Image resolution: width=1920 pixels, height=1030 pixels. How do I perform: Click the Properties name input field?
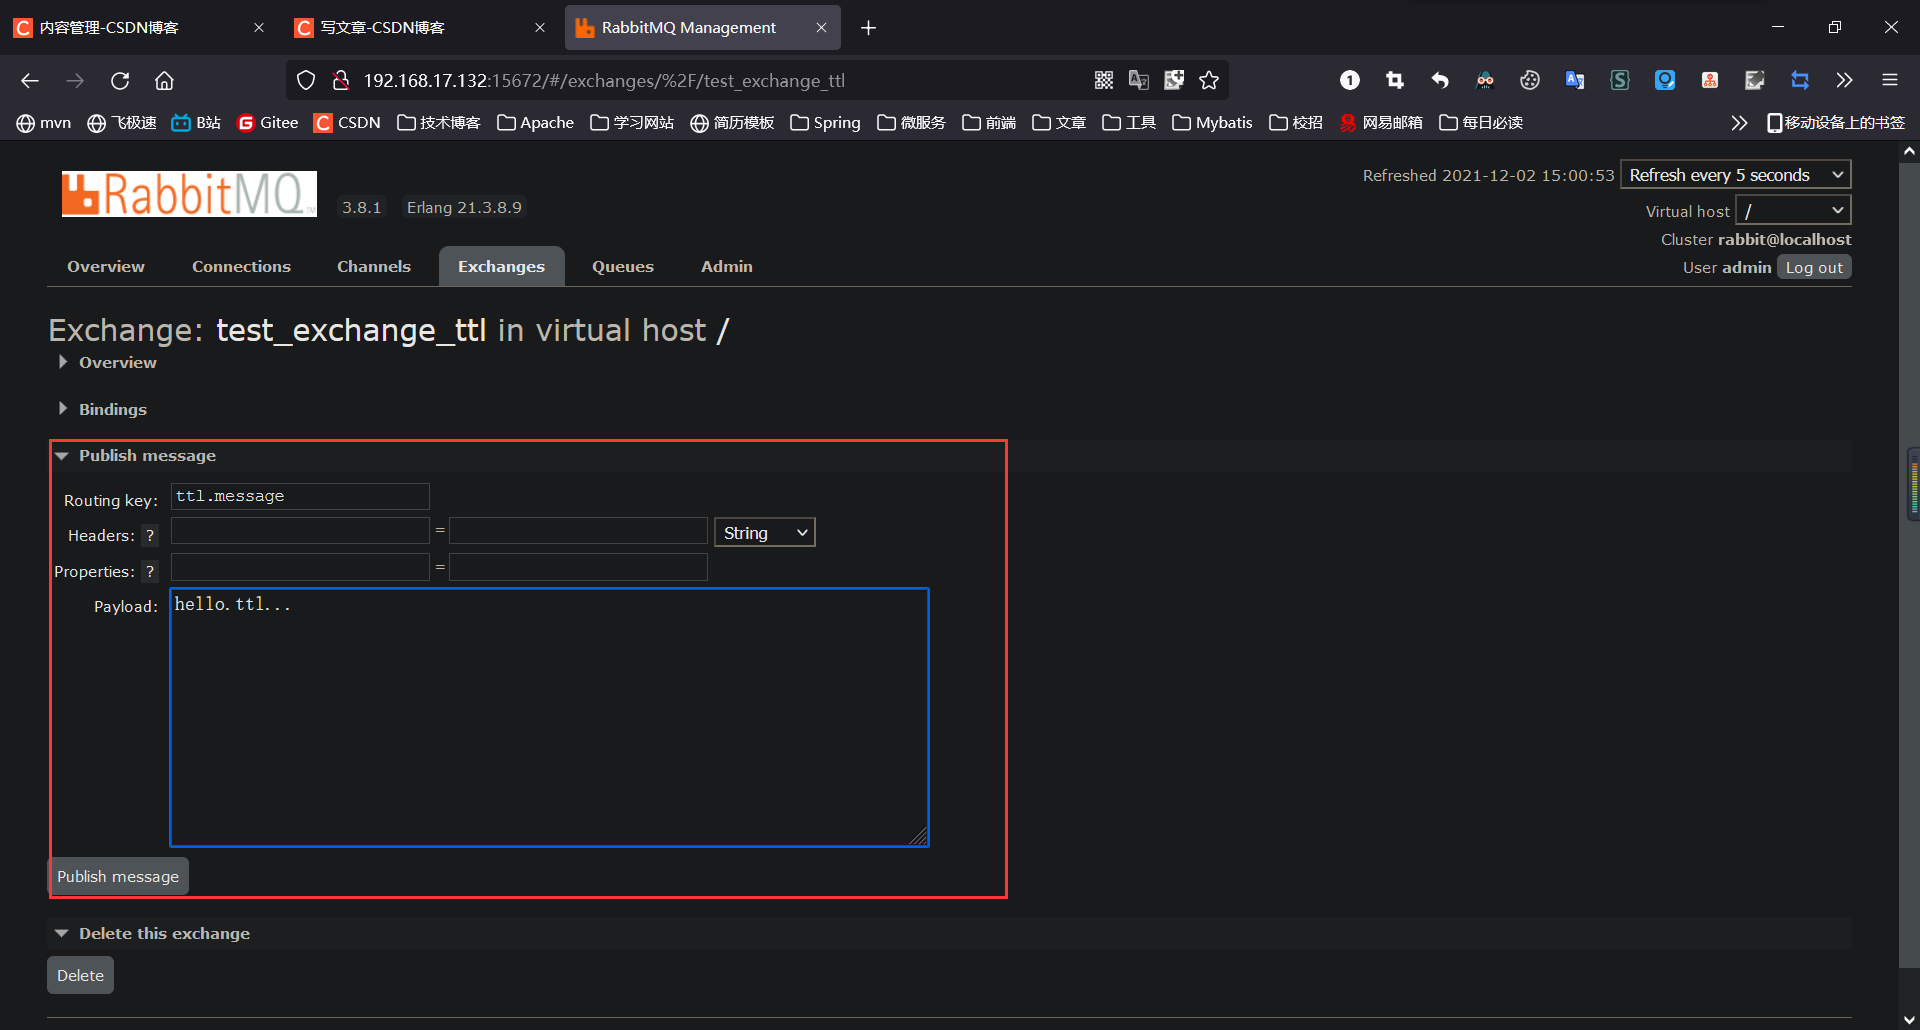[x=300, y=568]
